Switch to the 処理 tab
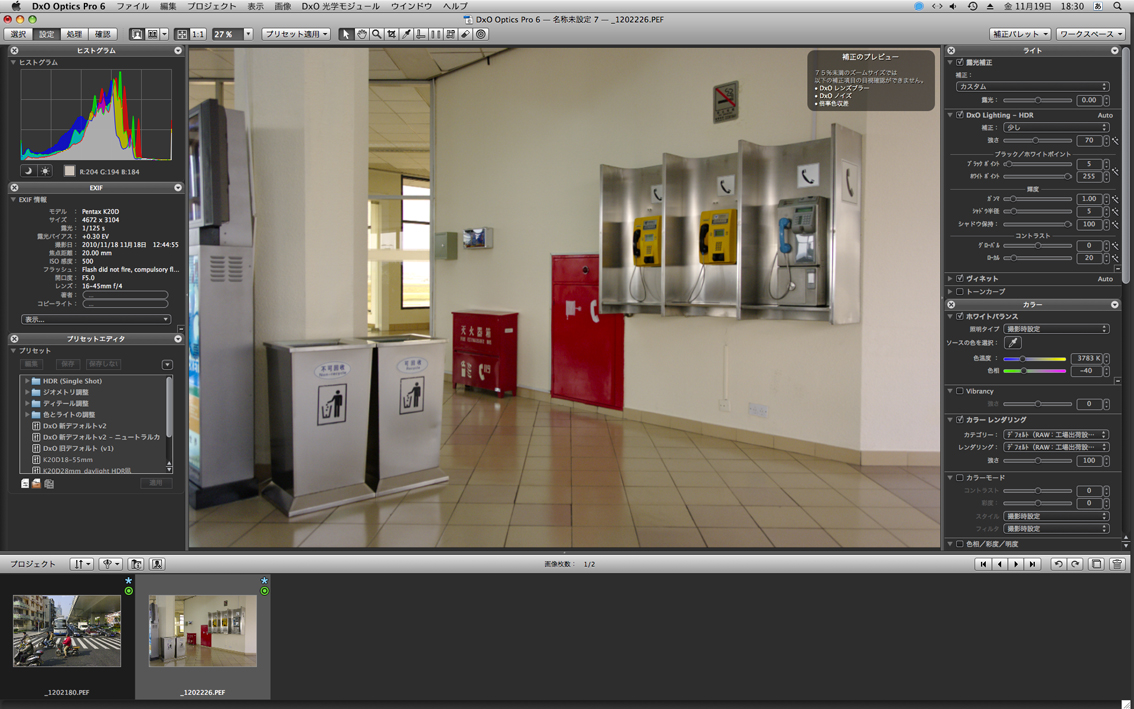Image resolution: width=1134 pixels, height=709 pixels. [x=74, y=34]
